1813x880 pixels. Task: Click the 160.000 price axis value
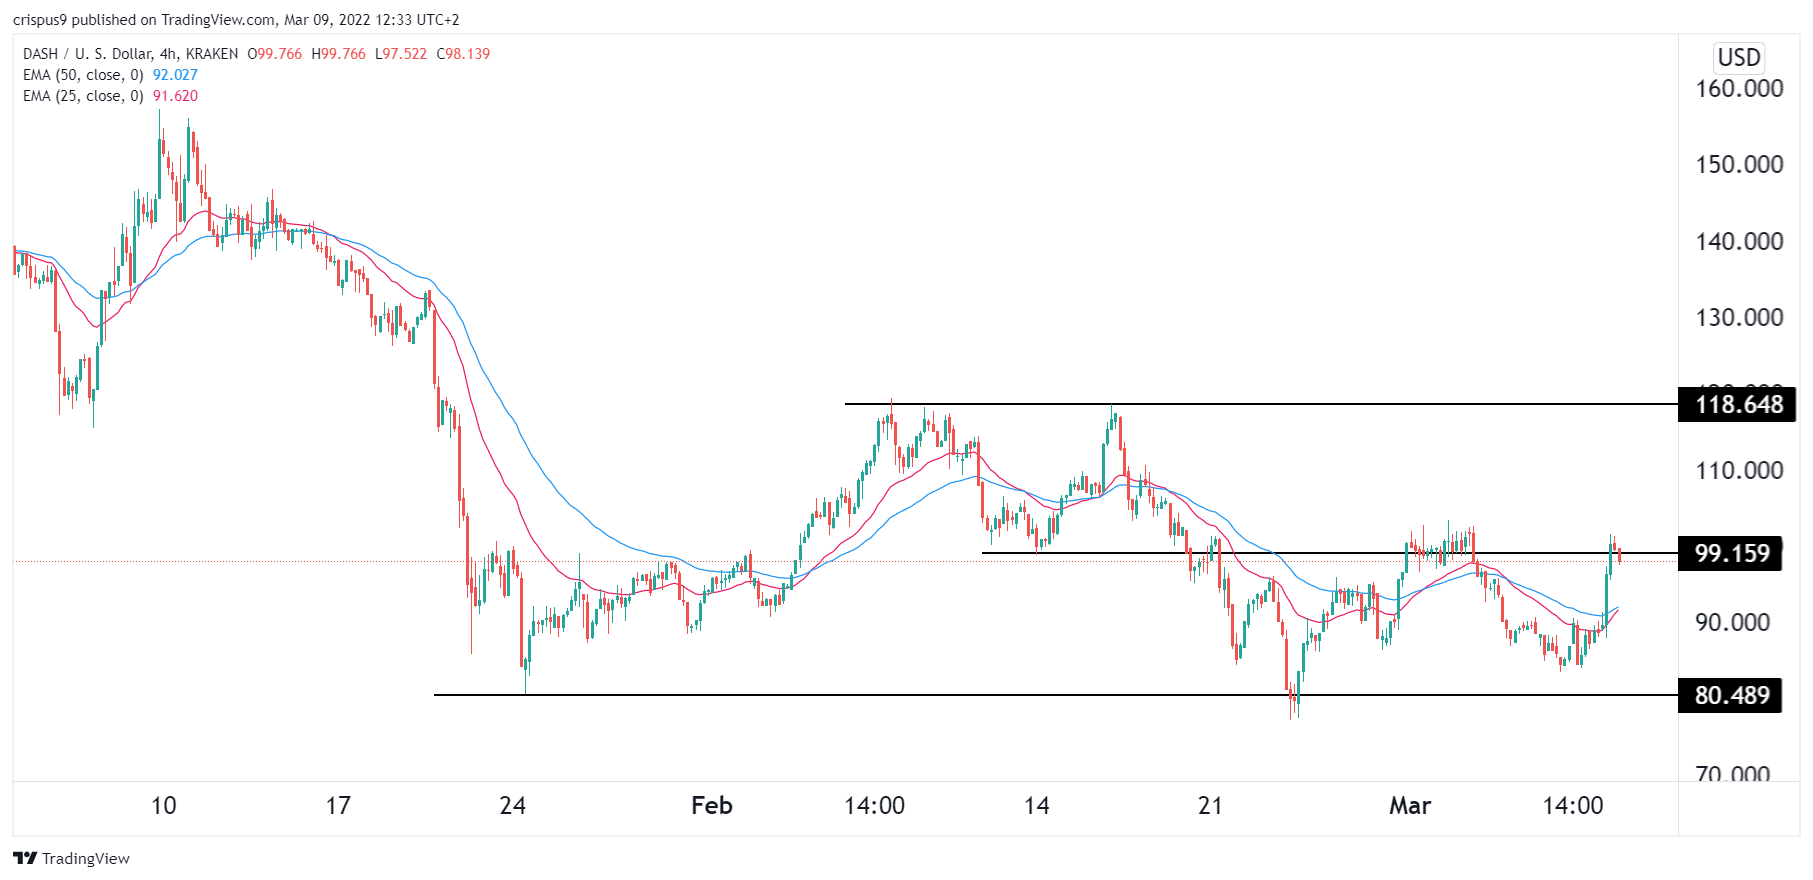(1739, 88)
